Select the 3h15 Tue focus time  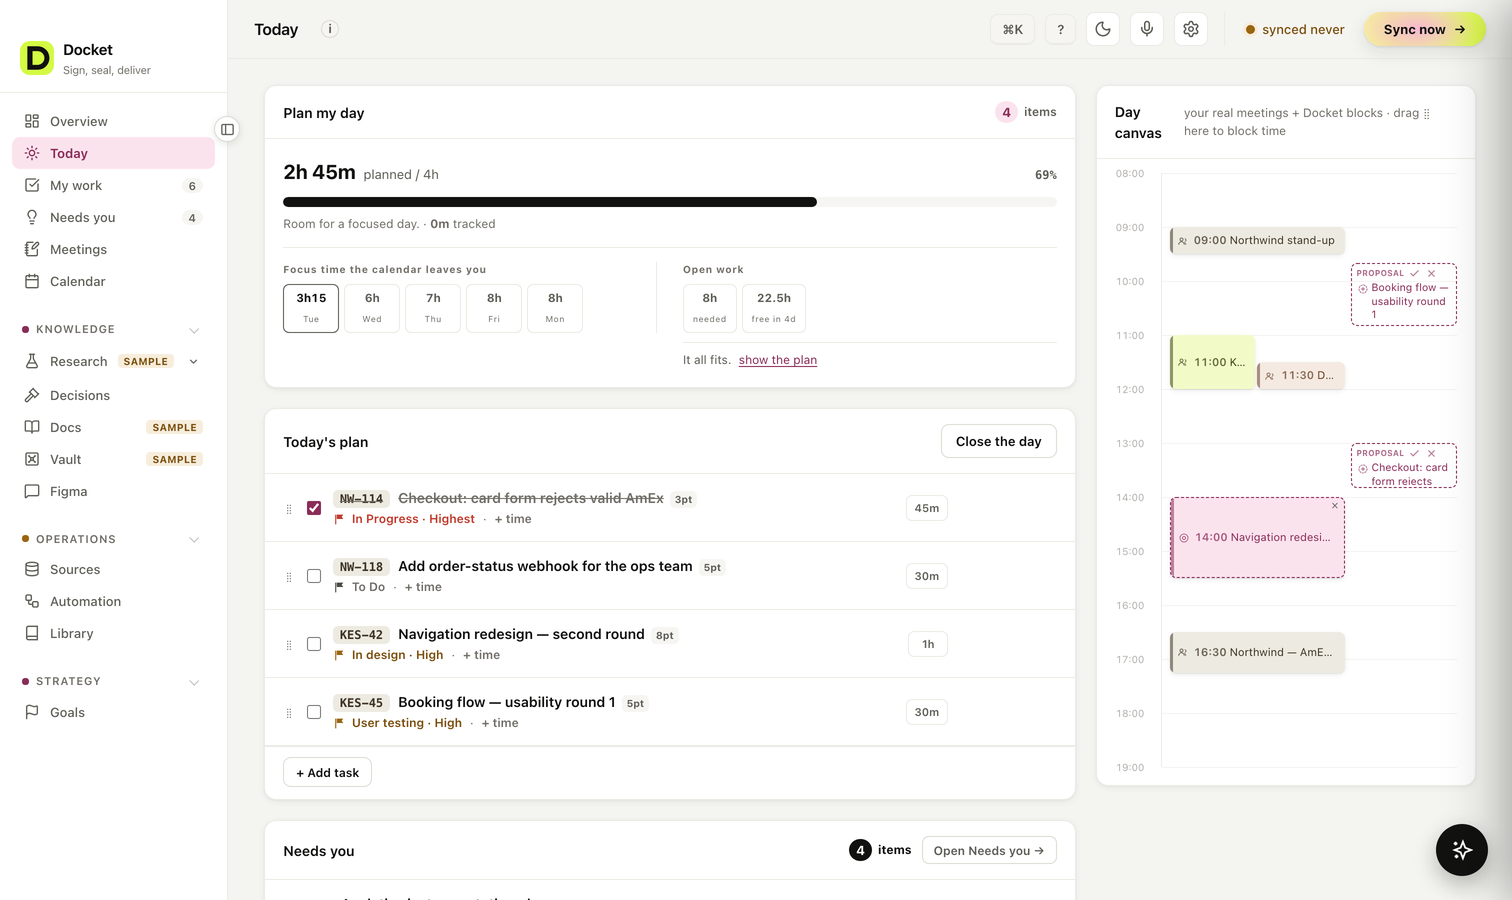click(311, 308)
